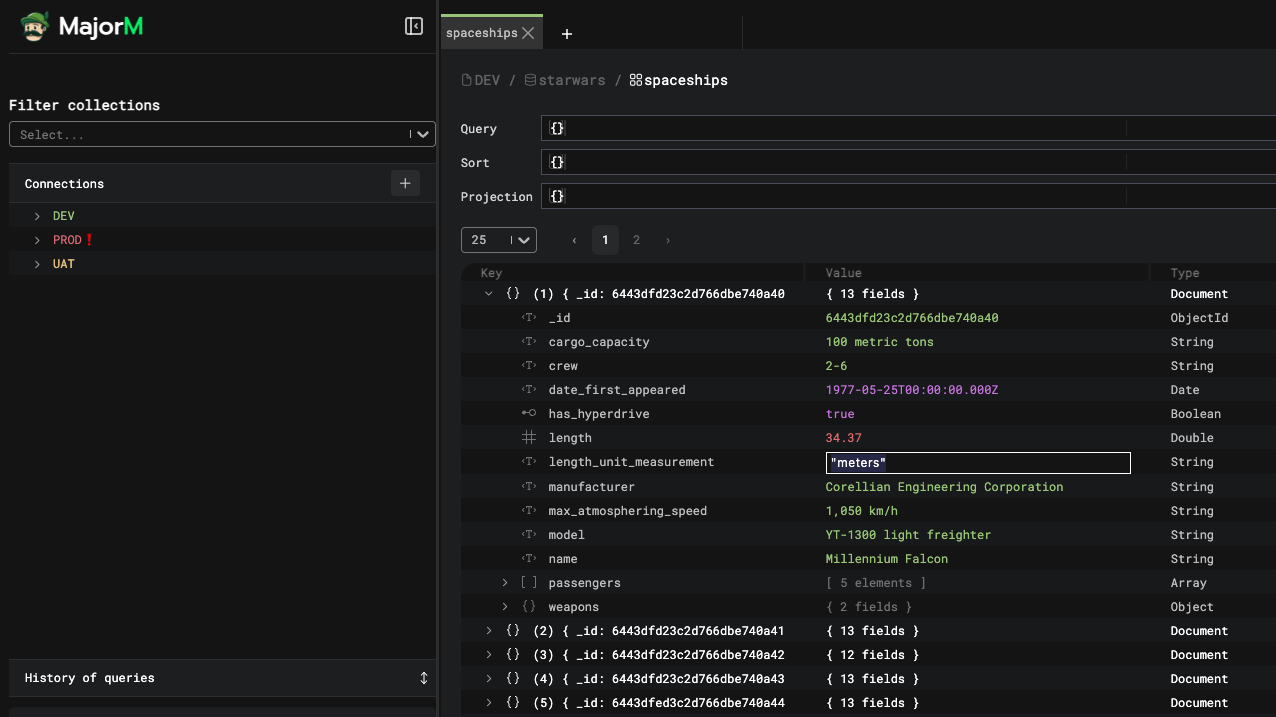Screen dimensions: 1276x717
Task: Click the DEV breadcrumb link
Action: [487, 80]
